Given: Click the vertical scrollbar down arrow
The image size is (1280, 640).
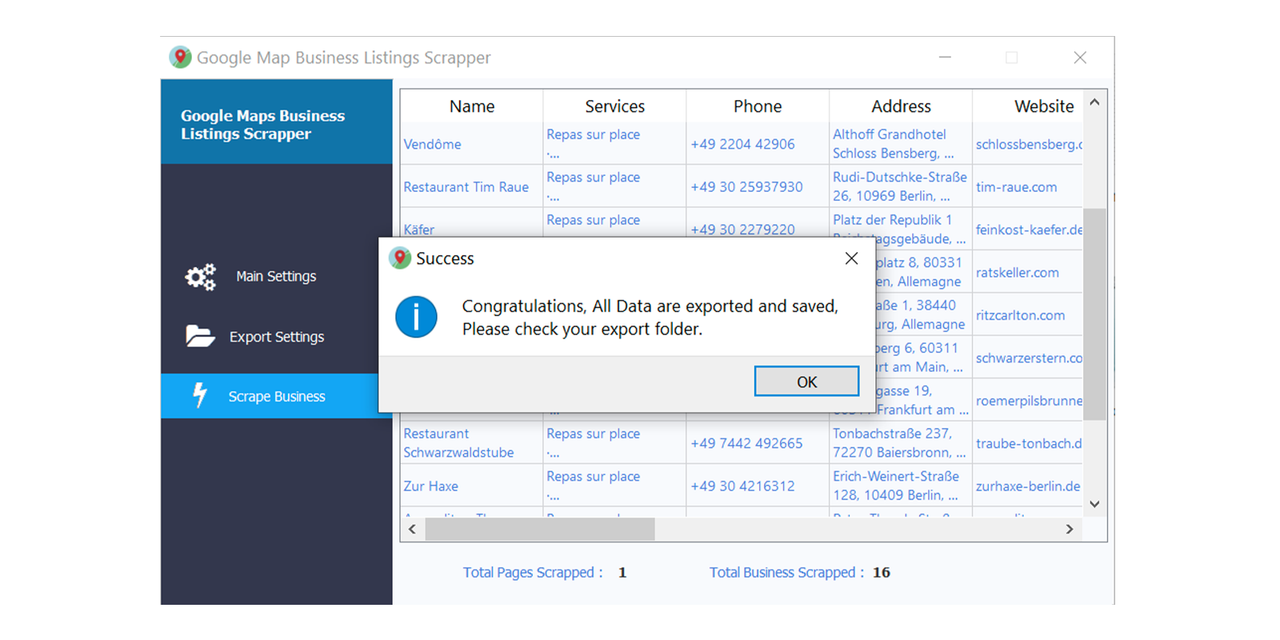Looking at the screenshot, I should click(x=1094, y=504).
